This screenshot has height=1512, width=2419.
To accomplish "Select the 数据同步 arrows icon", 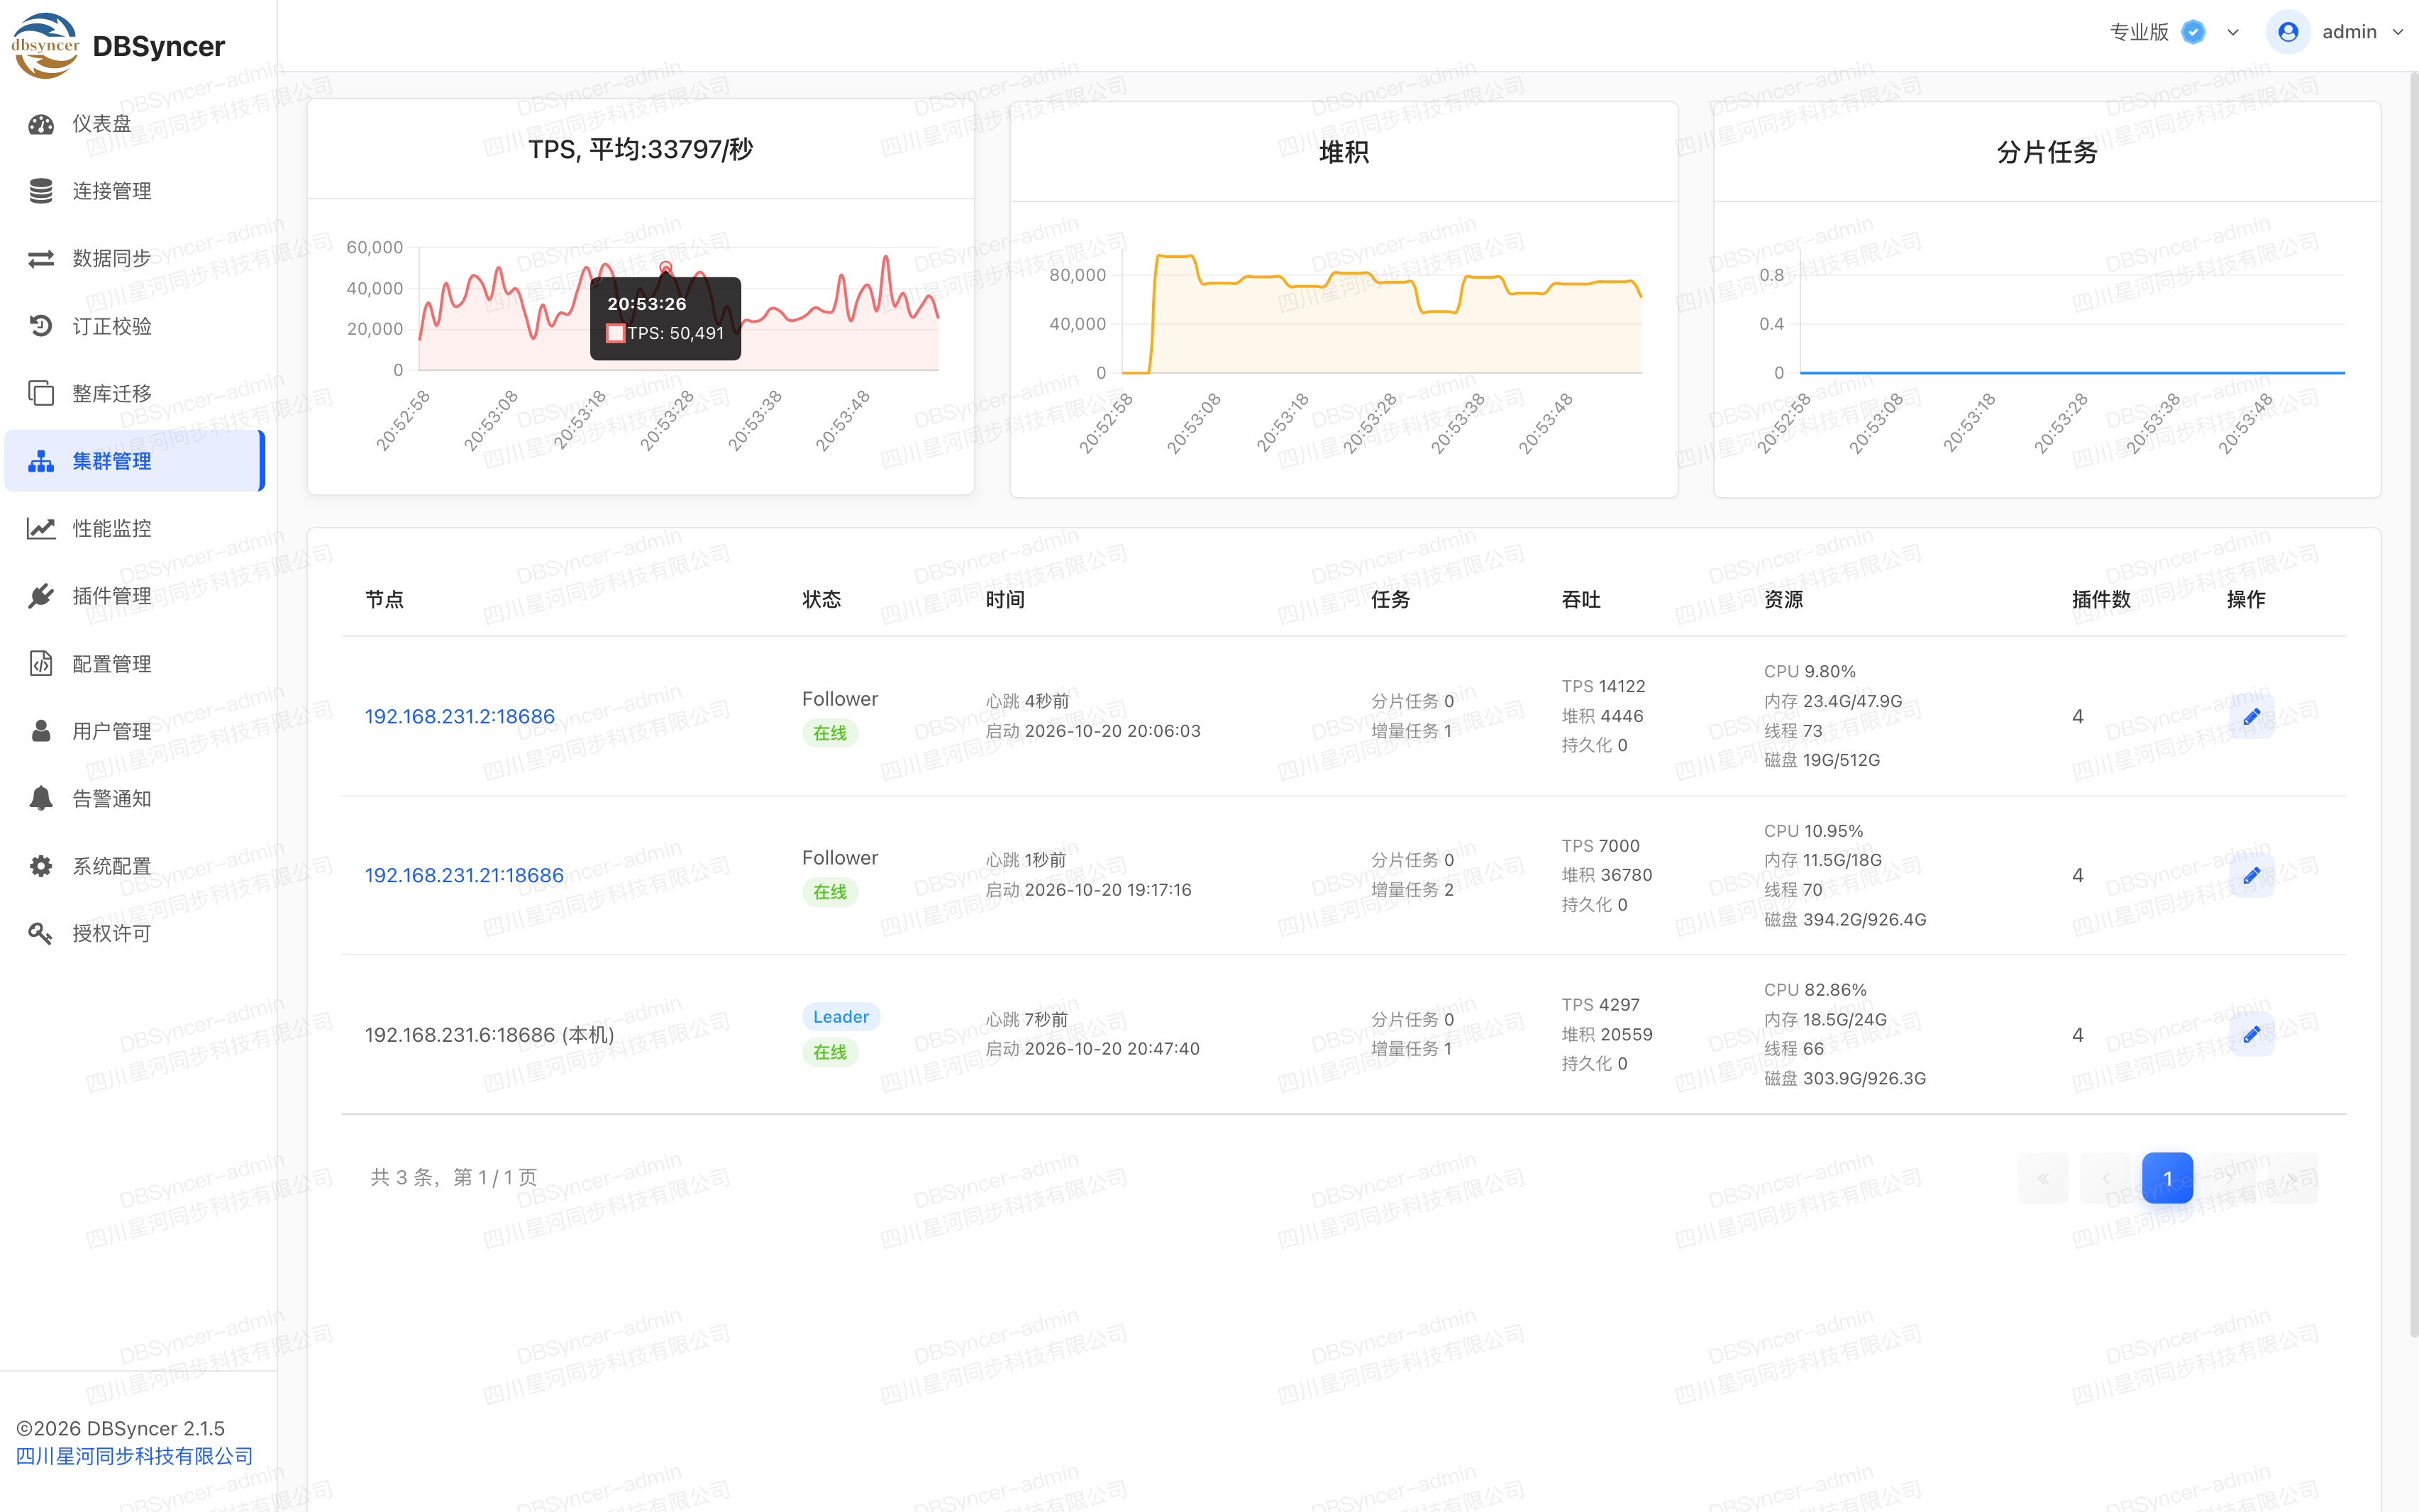I will tap(41, 259).
